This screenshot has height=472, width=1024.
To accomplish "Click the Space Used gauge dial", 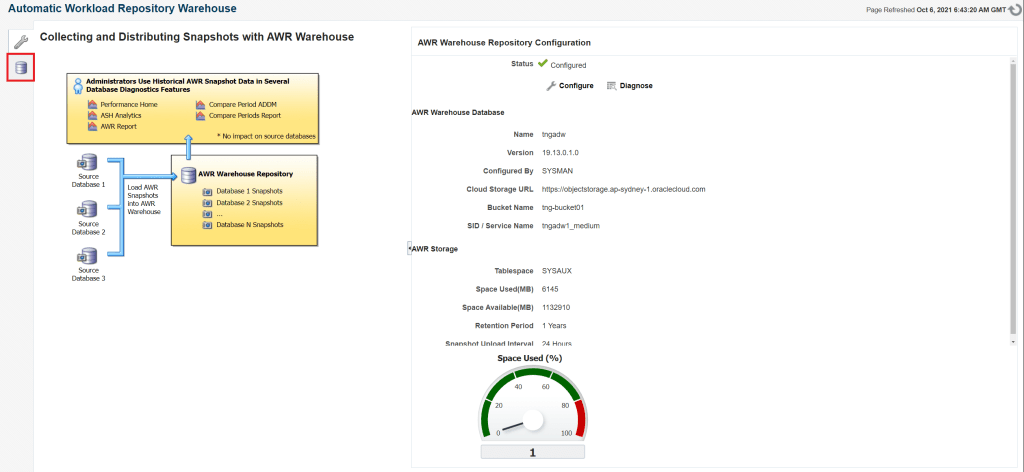I will point(533,418).
